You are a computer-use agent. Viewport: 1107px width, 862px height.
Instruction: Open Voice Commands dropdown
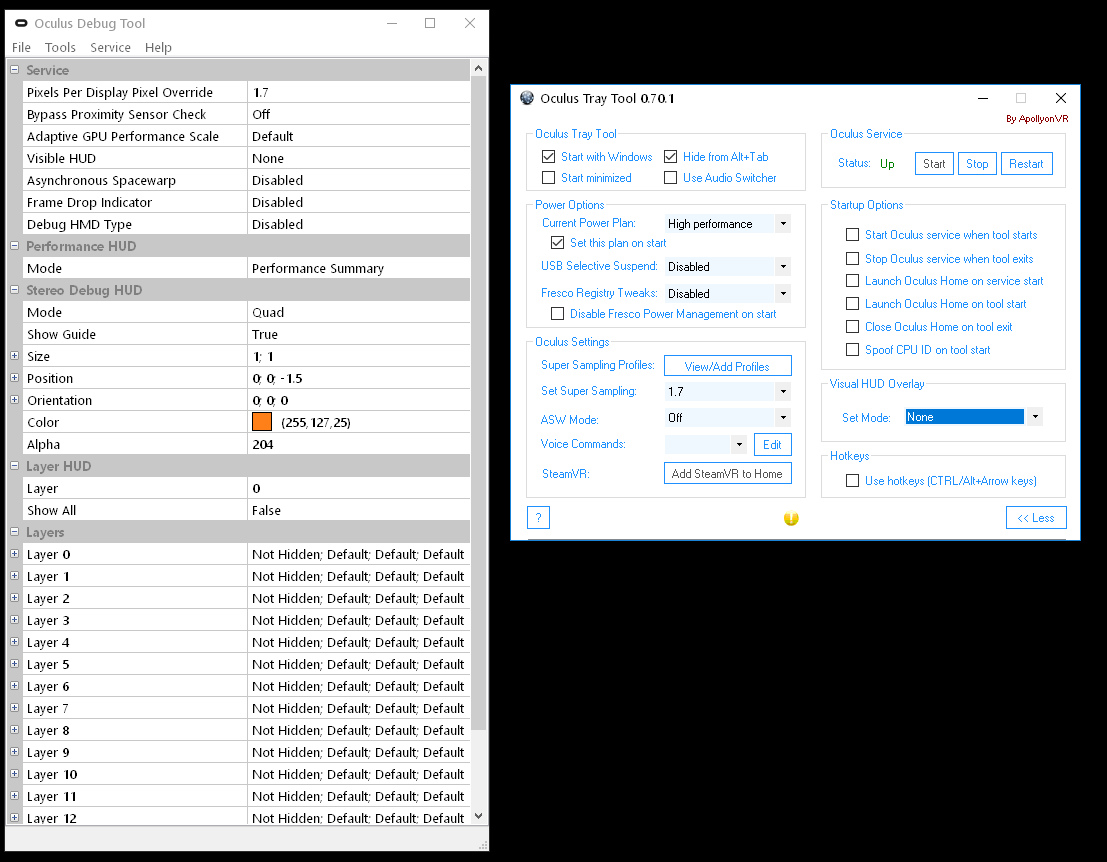[x=739, y=445]
